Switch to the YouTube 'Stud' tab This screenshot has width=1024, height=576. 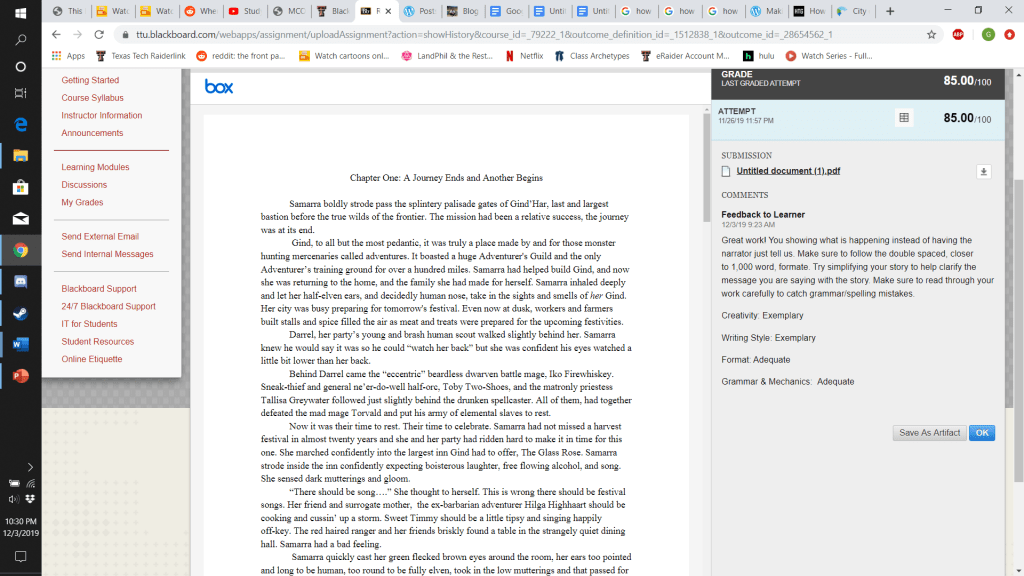(245, 11)
